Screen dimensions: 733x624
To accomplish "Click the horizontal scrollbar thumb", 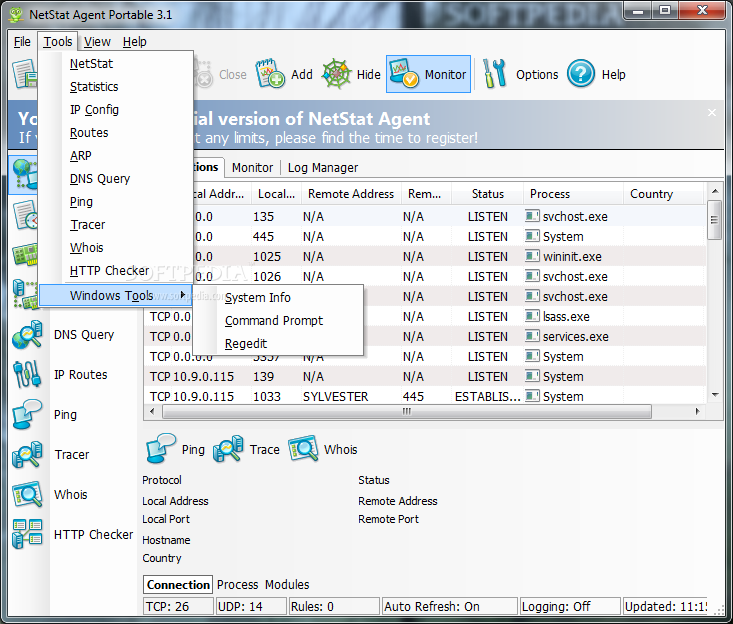I will [407, 411].
